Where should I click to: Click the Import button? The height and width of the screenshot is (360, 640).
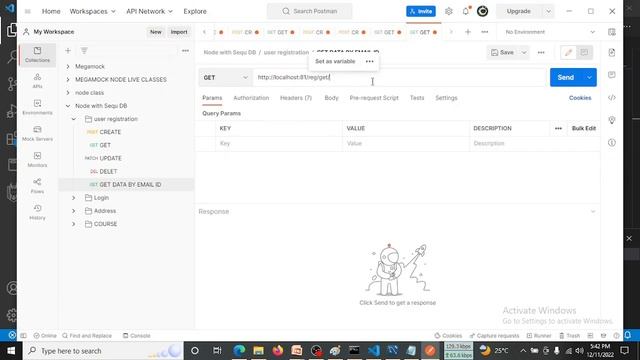179,32
